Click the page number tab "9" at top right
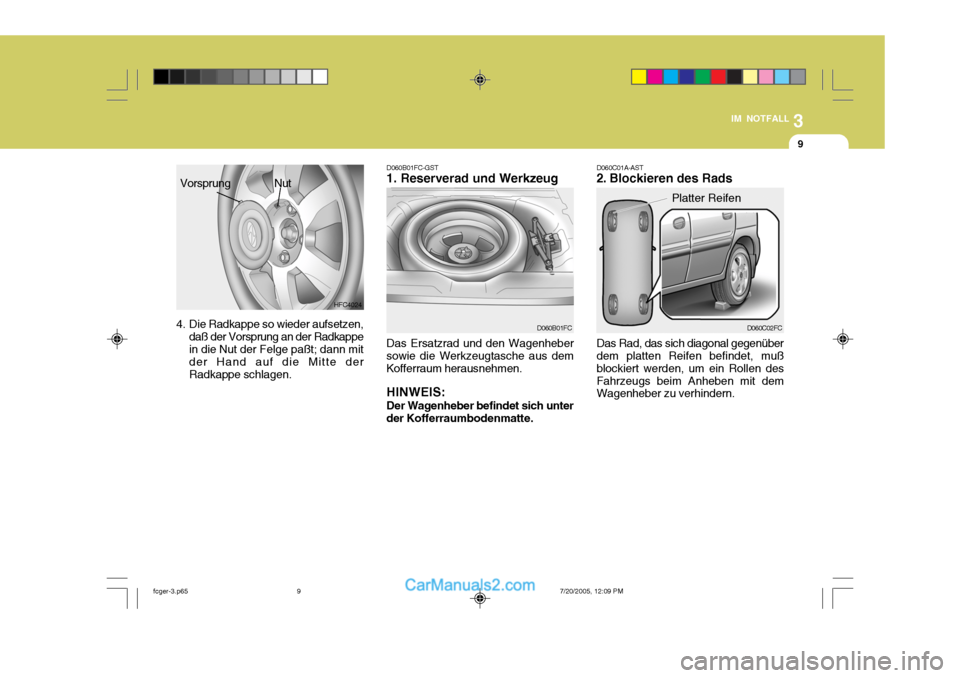This screenshot has width=960, height=678. pyautogui.click(x=800, y=144)
